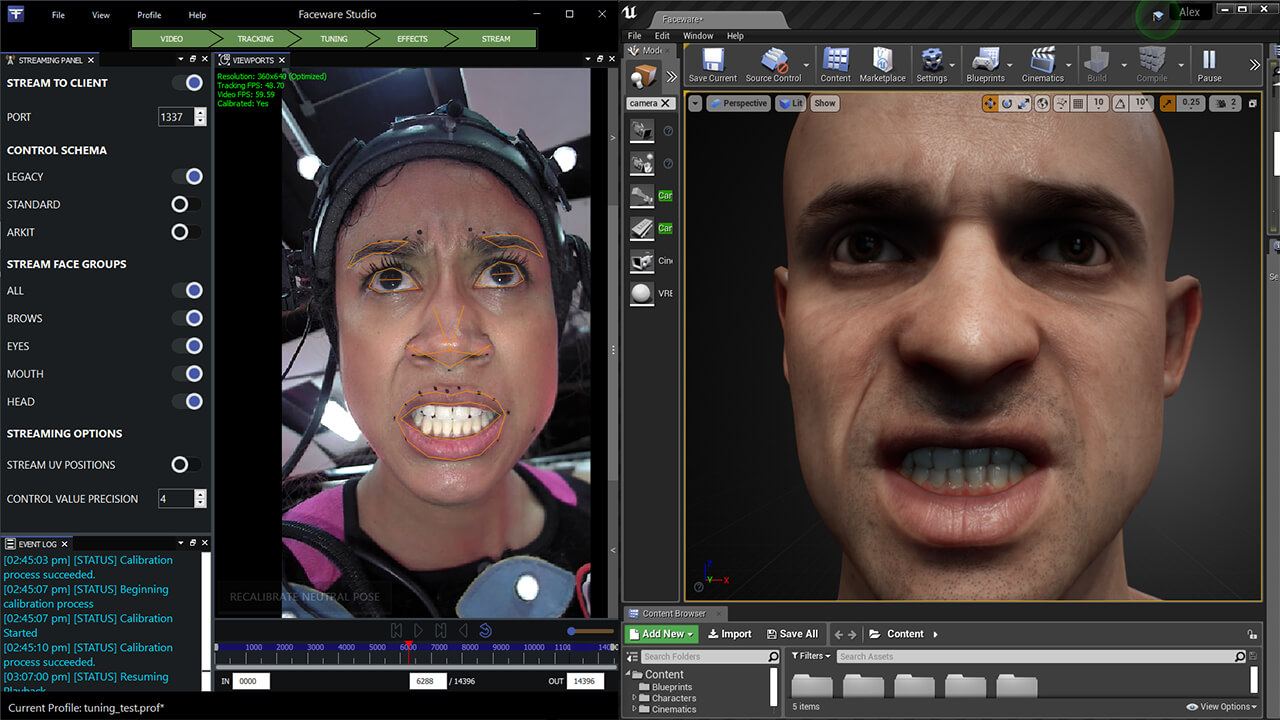This screenshot has height=720, width=1280.
Task: Open View Options dropdown
Action: click(x=1224, y=707)
